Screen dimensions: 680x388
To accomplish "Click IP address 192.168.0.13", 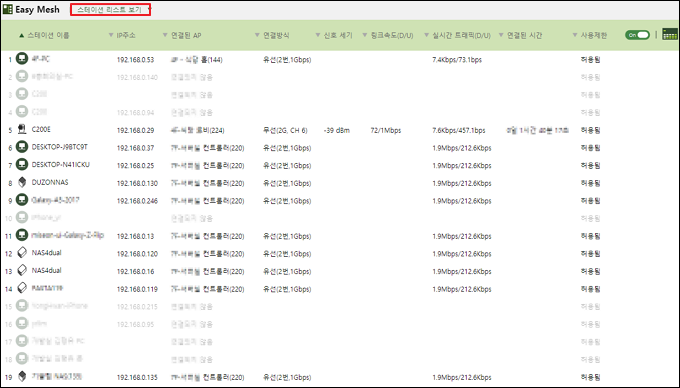I will tap(135, 236).
